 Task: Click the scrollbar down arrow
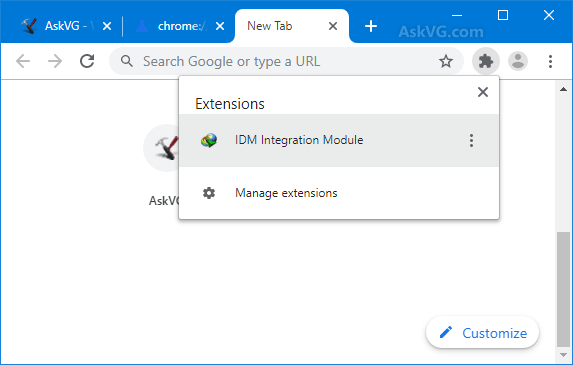point(563,354)
